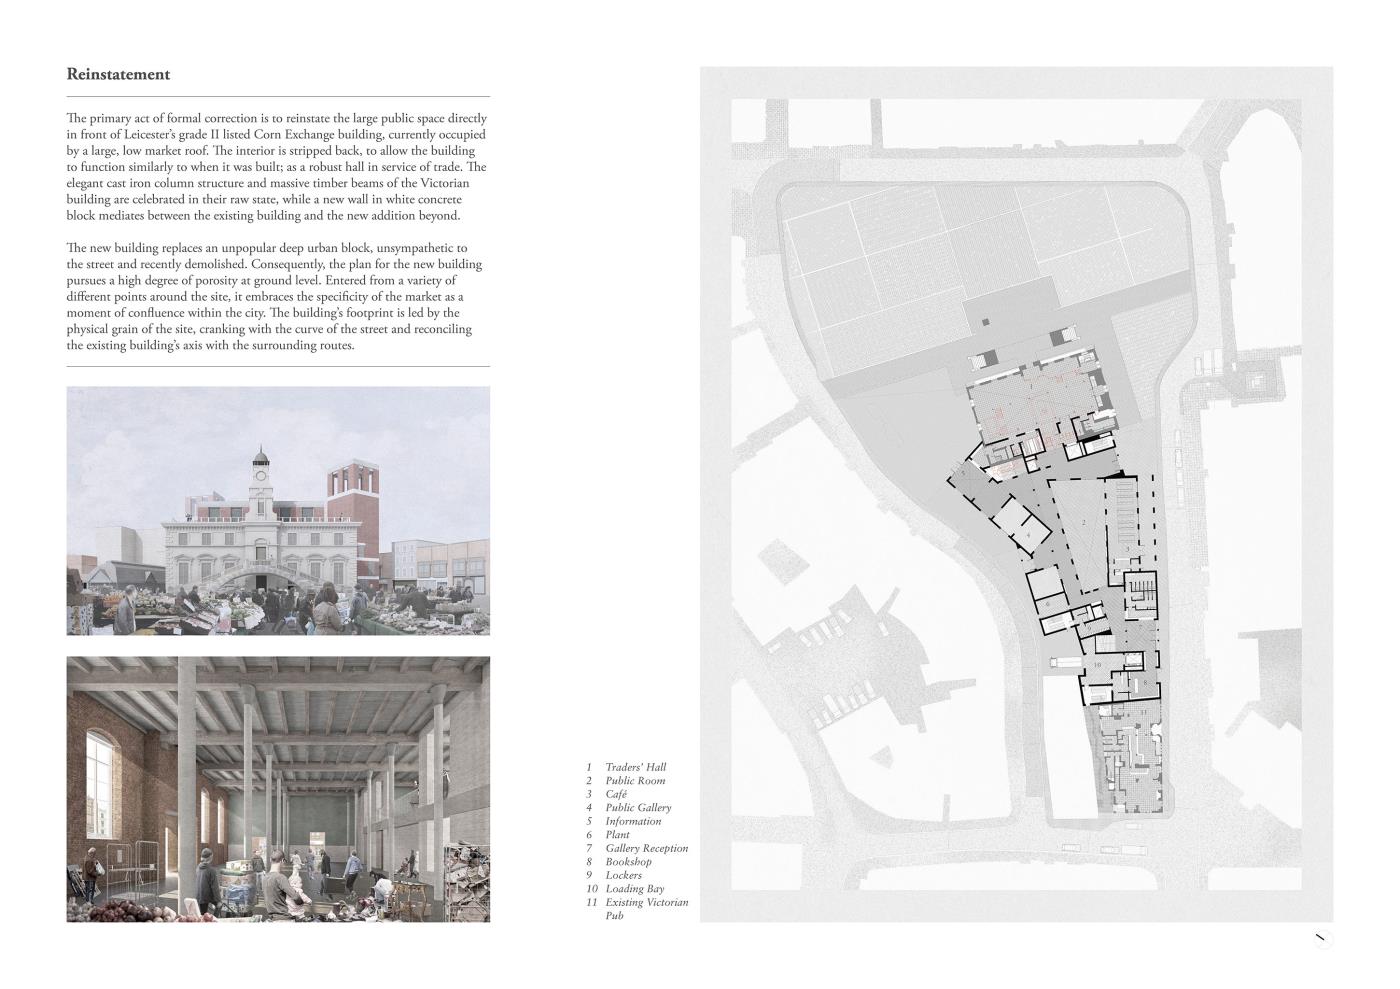The image size is (1400, 989).
Task: Click room number 6 on the floor plan
Action: click(1047, 604)
